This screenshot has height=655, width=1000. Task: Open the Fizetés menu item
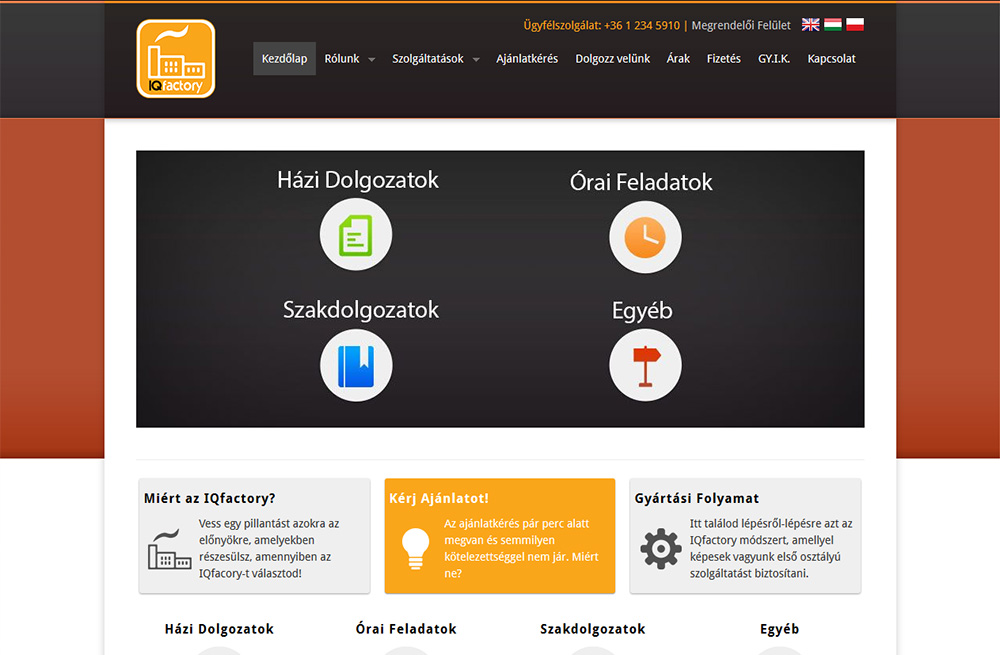pos(723,59)
